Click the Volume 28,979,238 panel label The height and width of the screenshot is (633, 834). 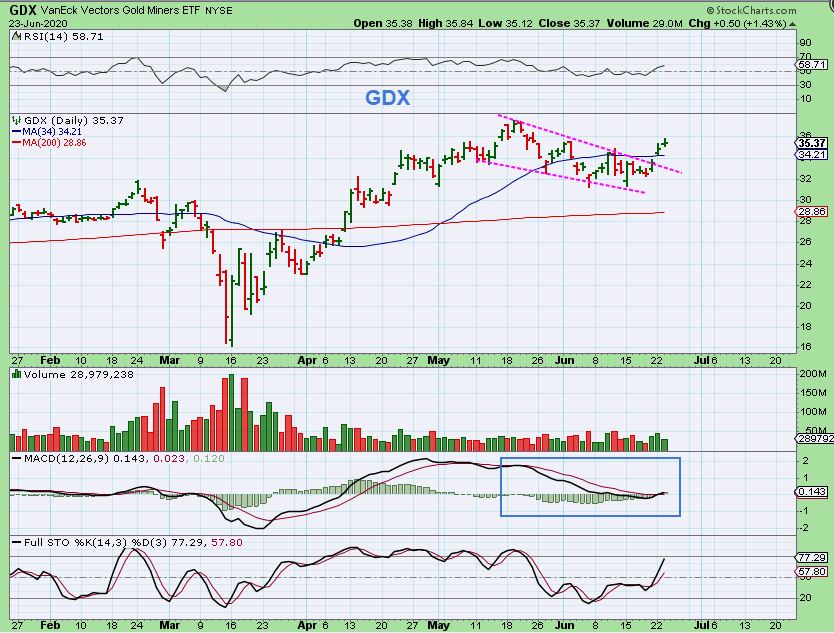78,374
